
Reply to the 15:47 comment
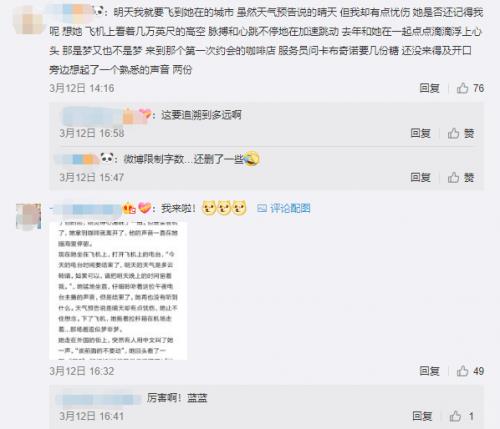point(420,177)
